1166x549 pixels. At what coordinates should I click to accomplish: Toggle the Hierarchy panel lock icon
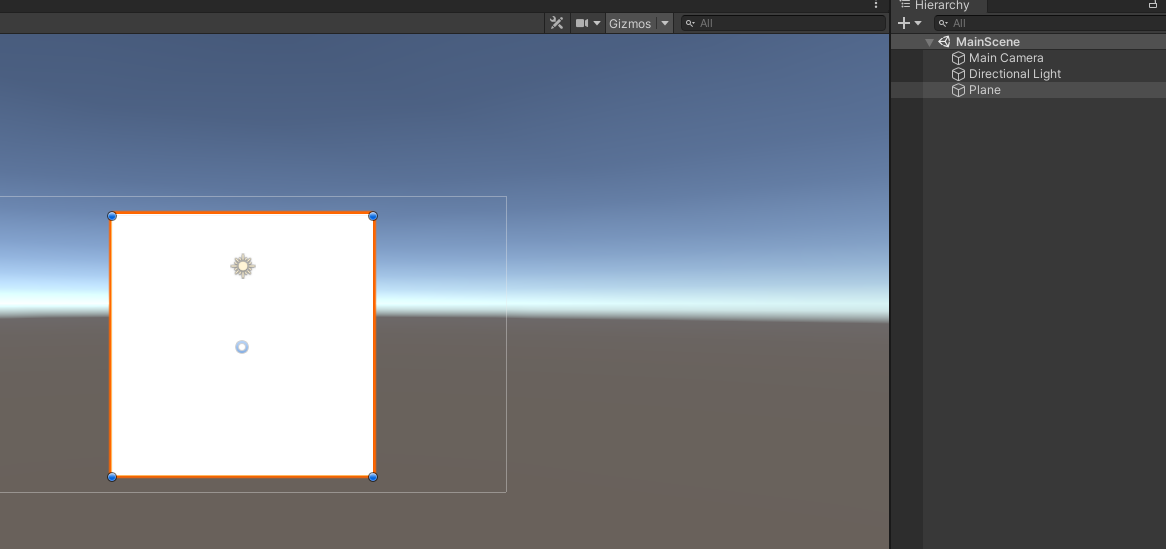point(1153,4)
